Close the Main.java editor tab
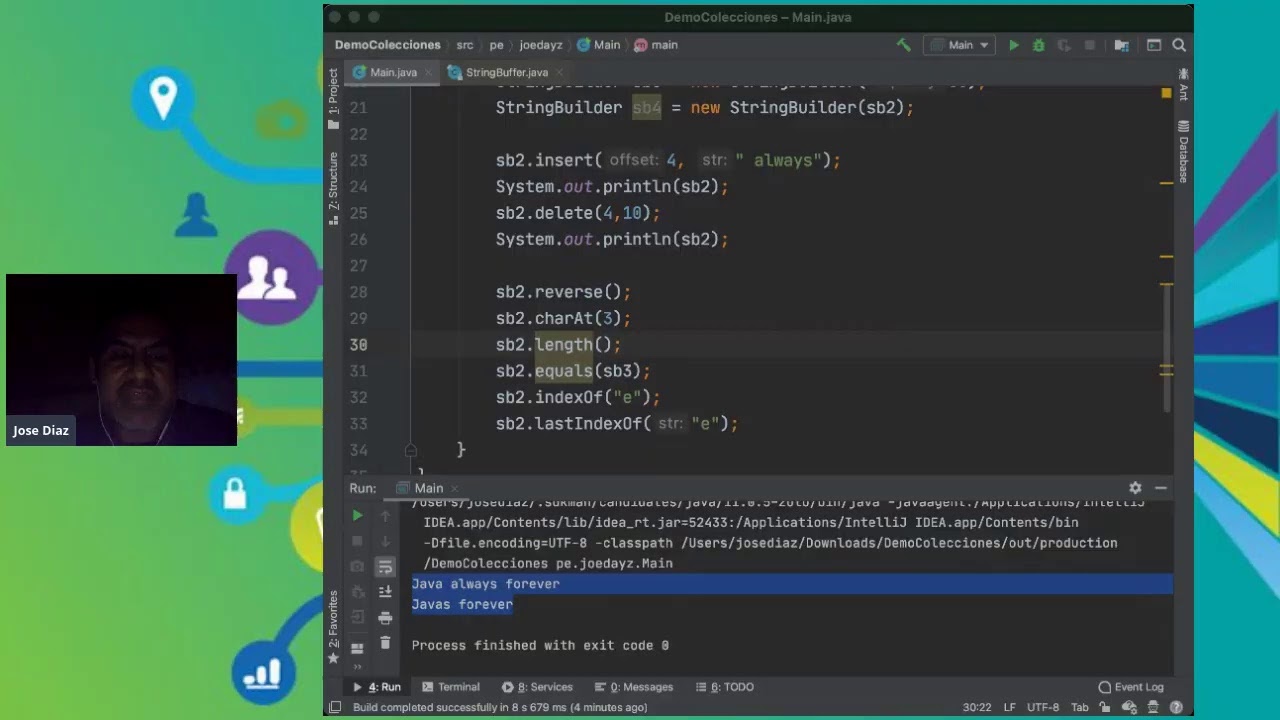The image size is (1280, 720). (428, 72)
